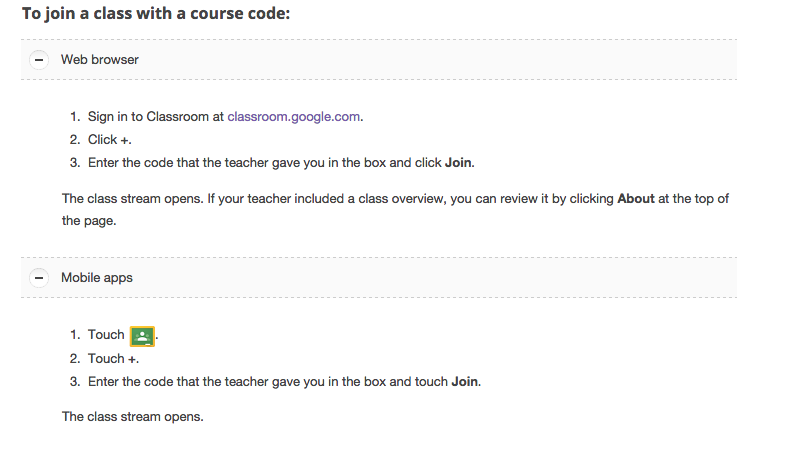Click the last "The class stream opens." line
The height and width of the screenshot is (458, 785).
point(132,416)
